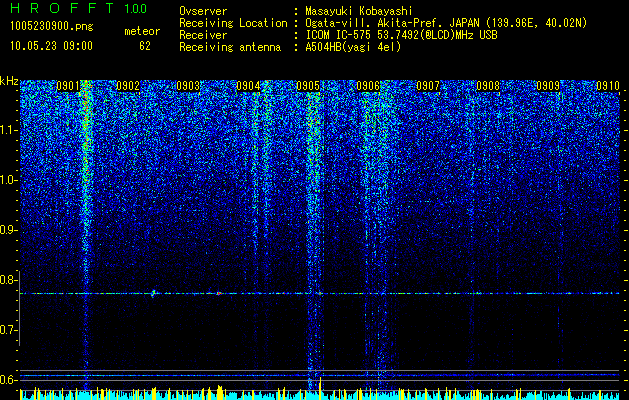Click the 0.8 frequency axis label
The height and width of the screenshot is (400, 629).
(x=8, y=280)
